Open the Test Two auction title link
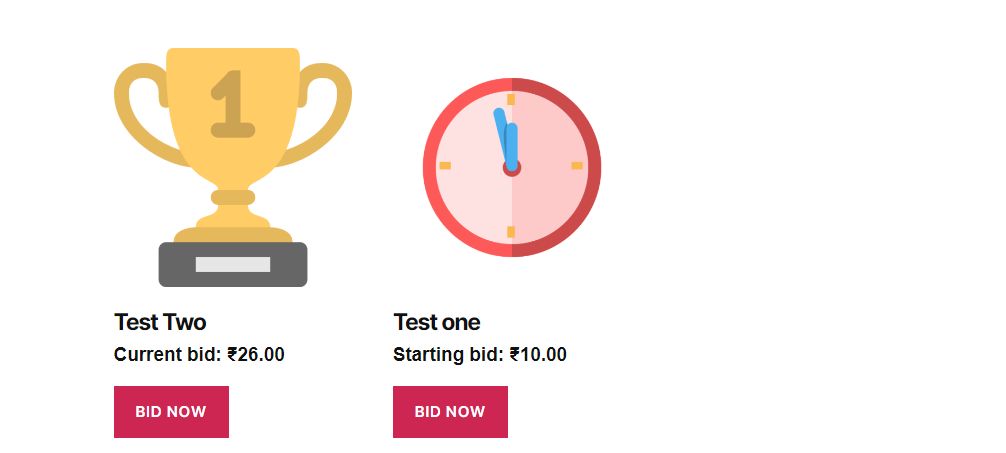Screen dimensions: 1006x453 [160, 322]
